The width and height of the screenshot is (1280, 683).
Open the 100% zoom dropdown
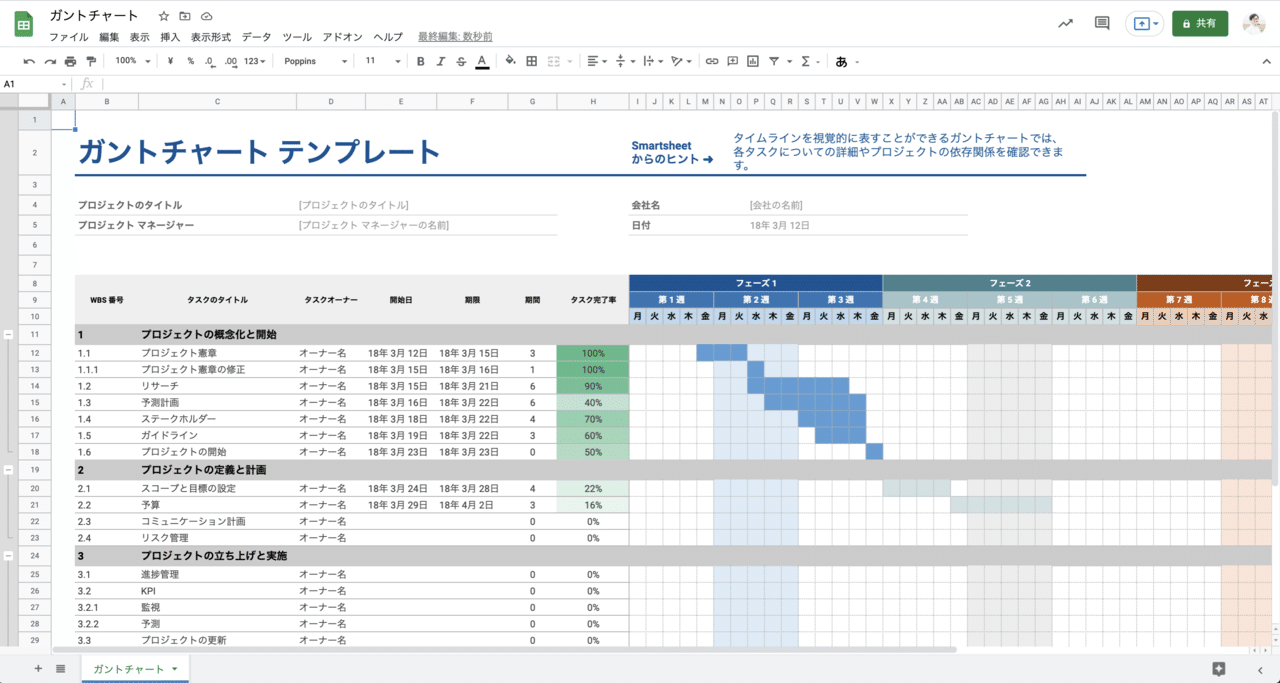pos(132,61)
